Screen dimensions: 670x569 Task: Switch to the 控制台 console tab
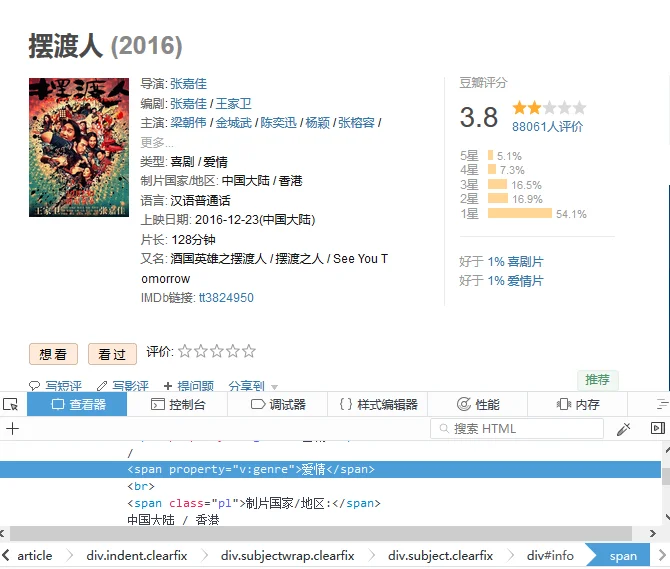(x=177, y=404)
